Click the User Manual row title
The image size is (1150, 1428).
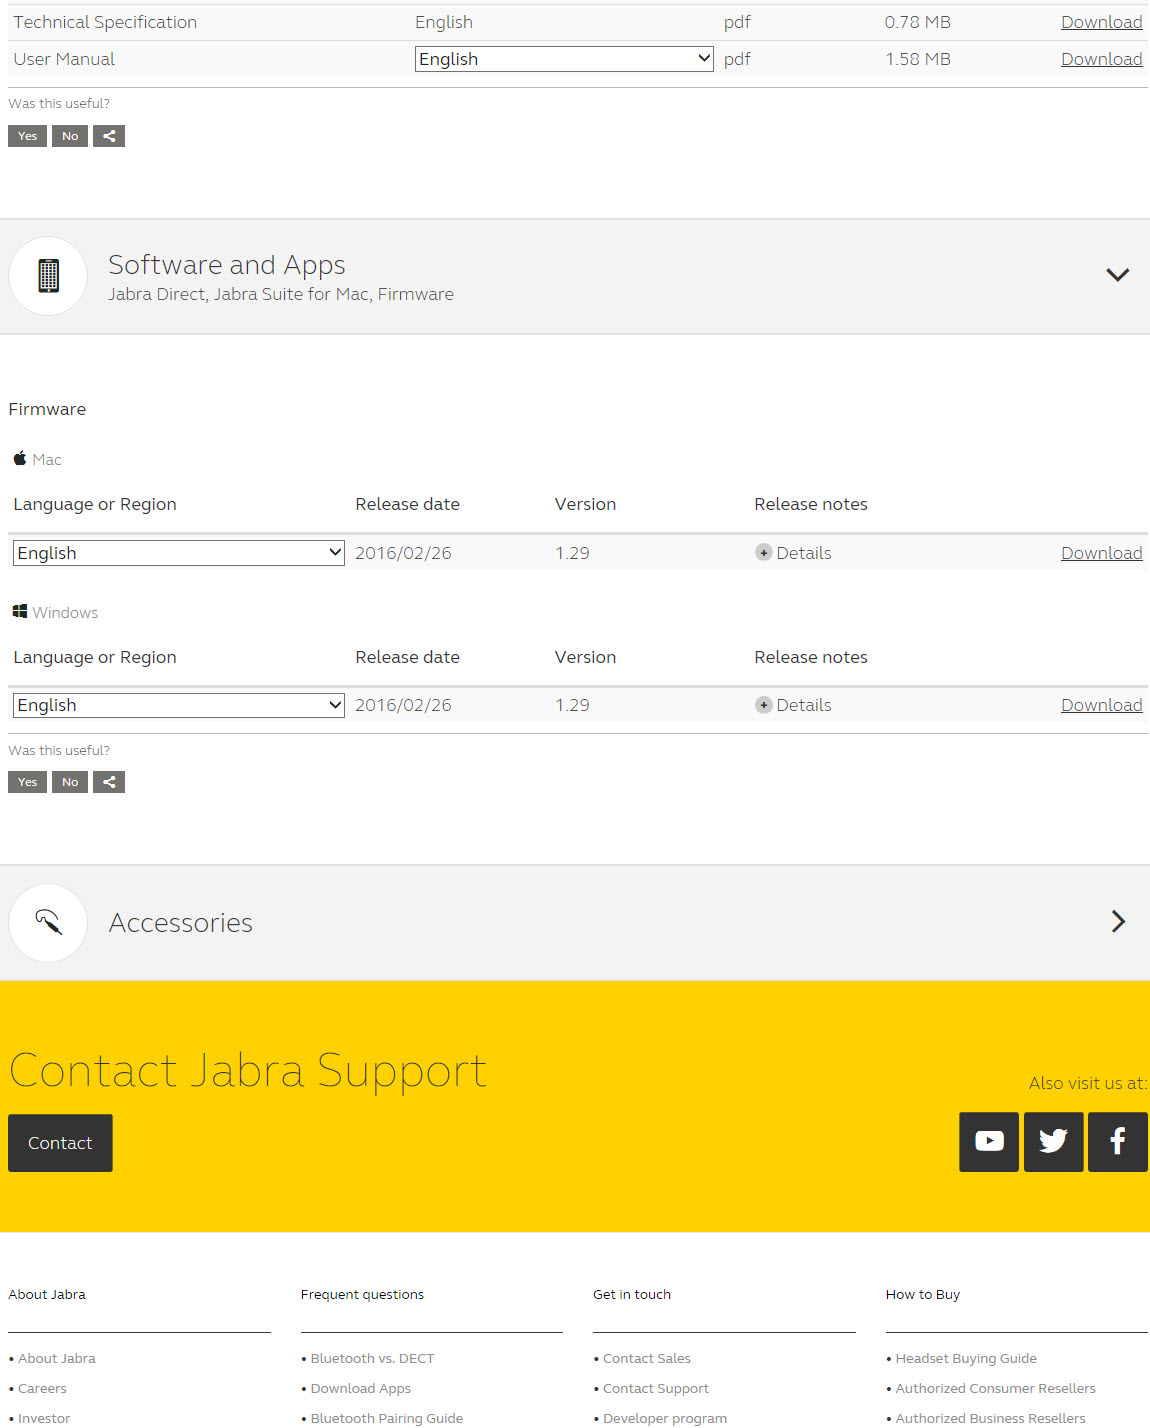click(64, 59)
